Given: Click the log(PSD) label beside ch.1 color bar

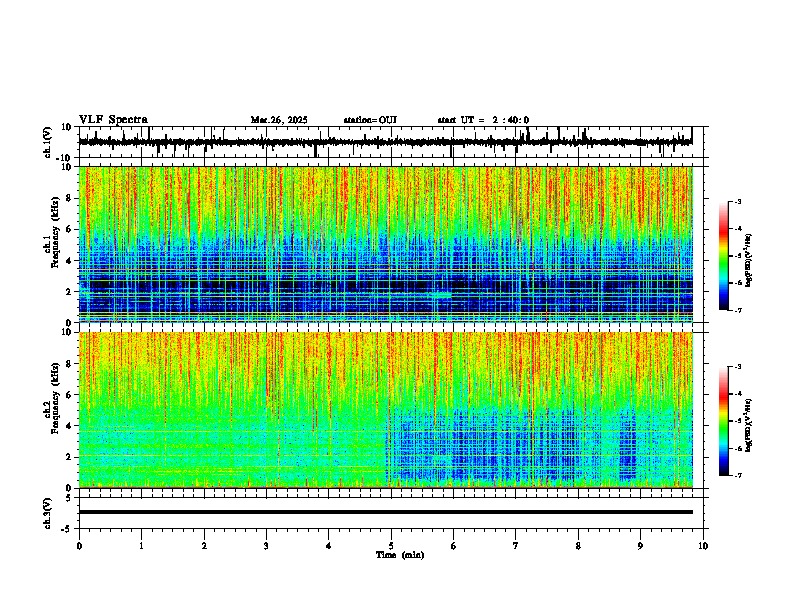Looking at the screenshot, I should (x=749, y=261).
